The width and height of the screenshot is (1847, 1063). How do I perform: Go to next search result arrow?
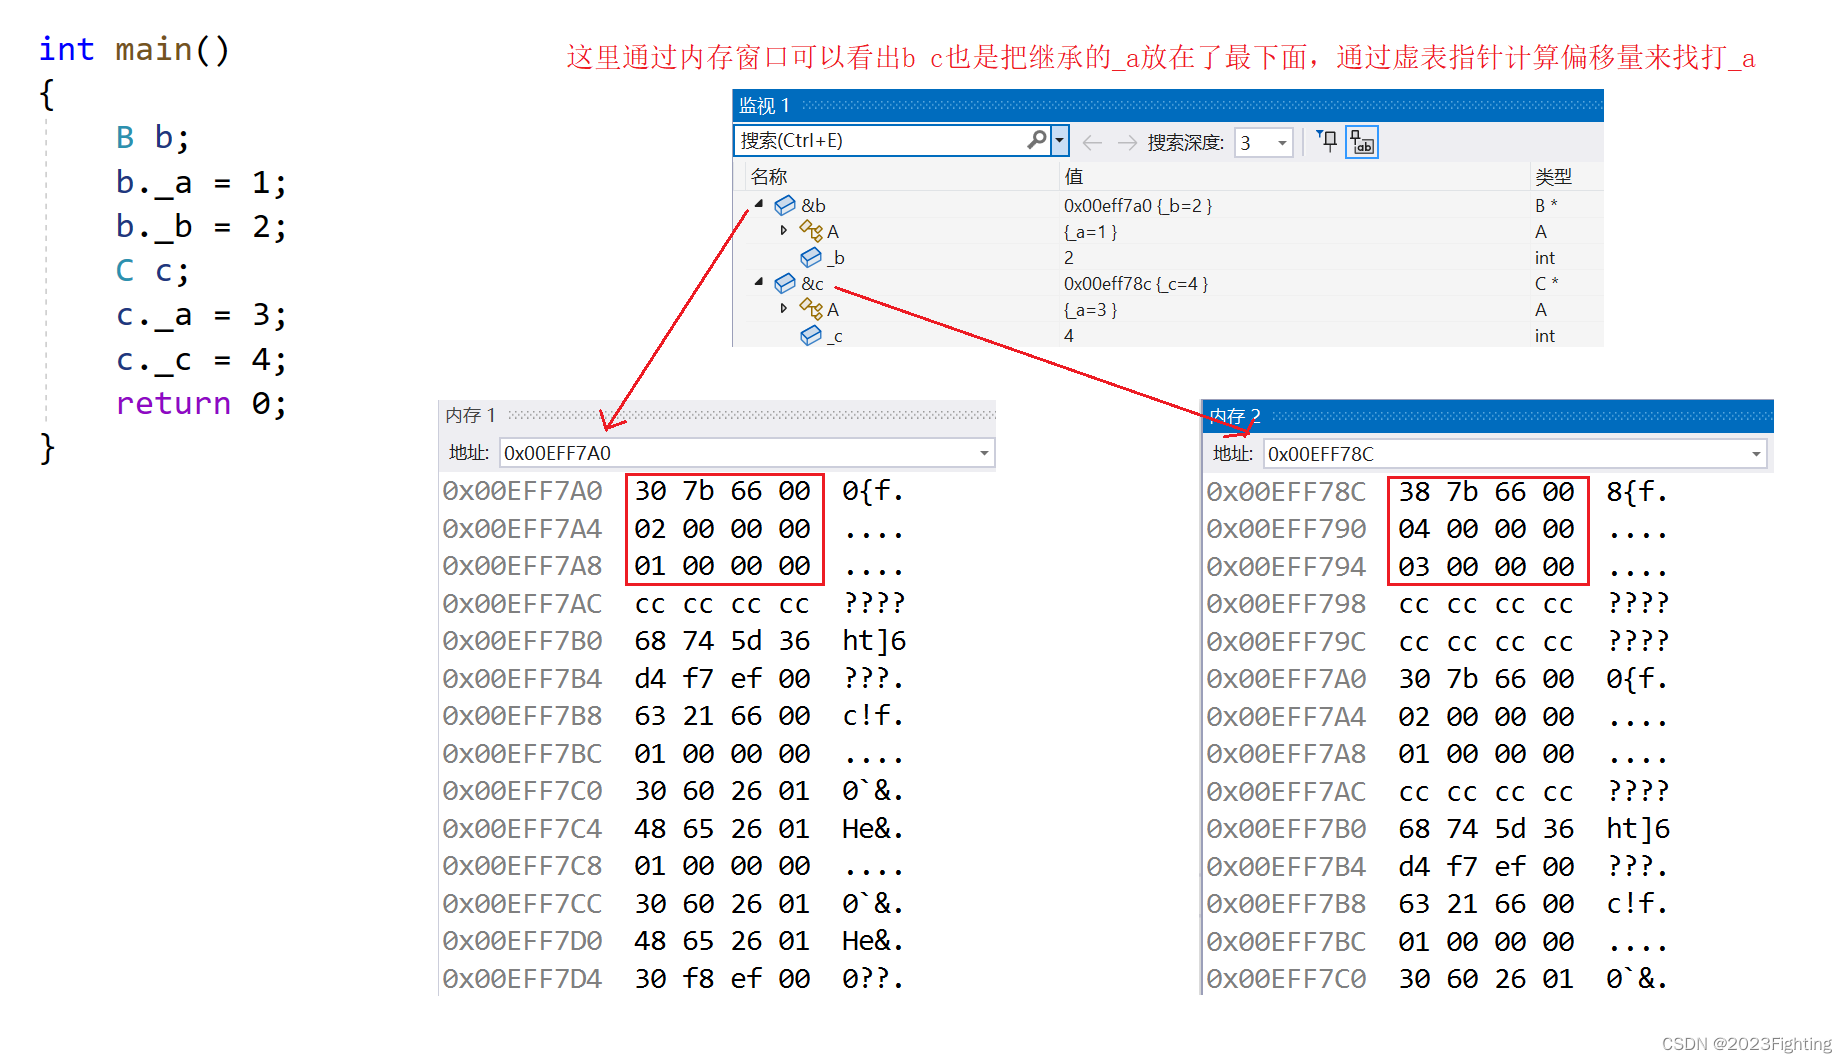(1127, 142)
